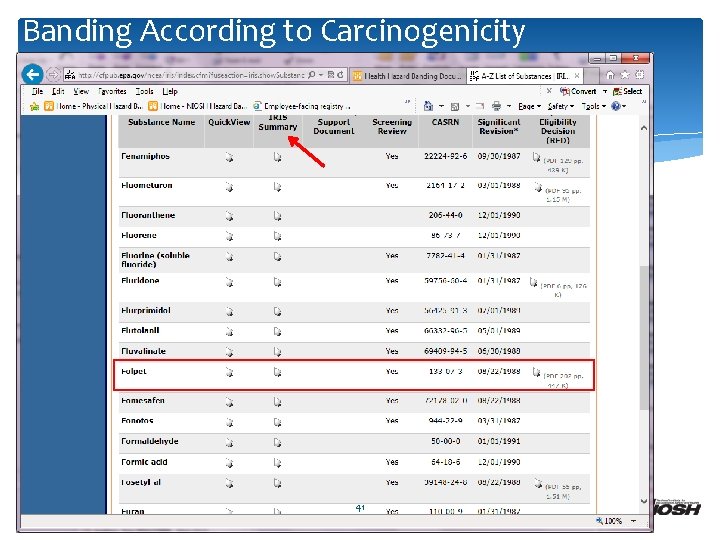Open IRIS Summary icon for Fluridone
The height and width of the screenshot is (540, 720).
point(277,282)
